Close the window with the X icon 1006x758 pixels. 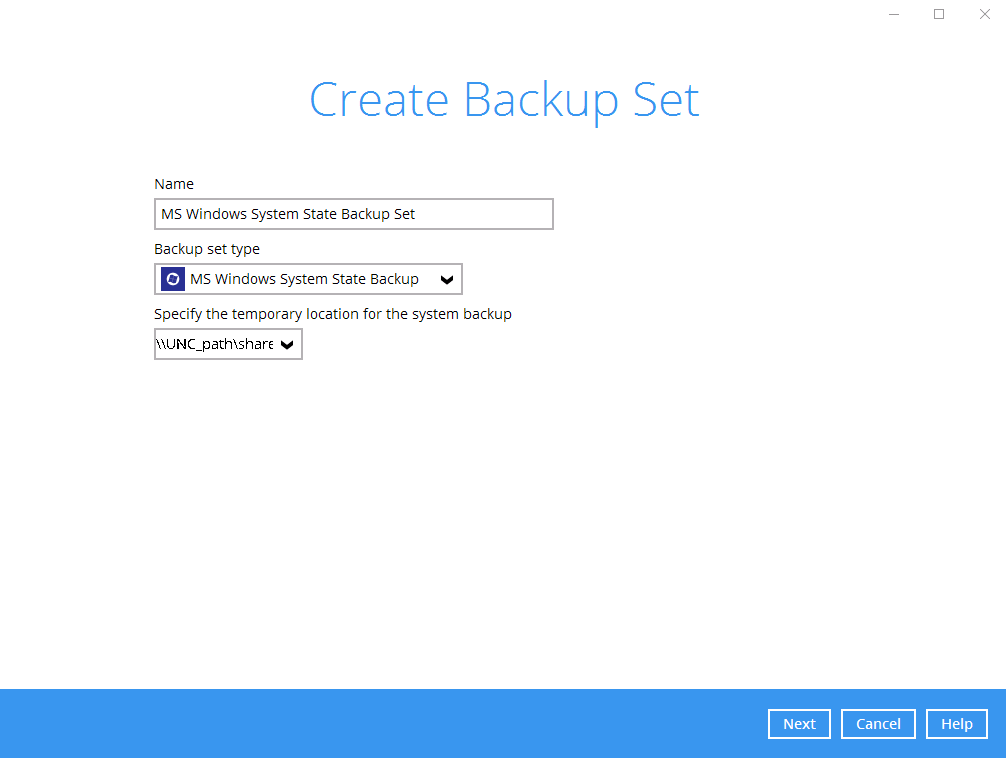click(x=984, y=14)
